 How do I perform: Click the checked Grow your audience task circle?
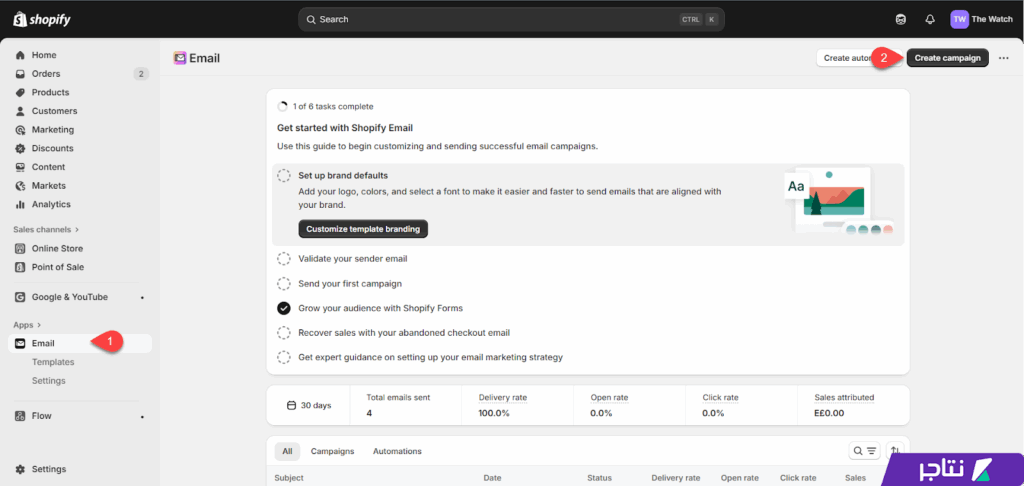tap(284, 308)
